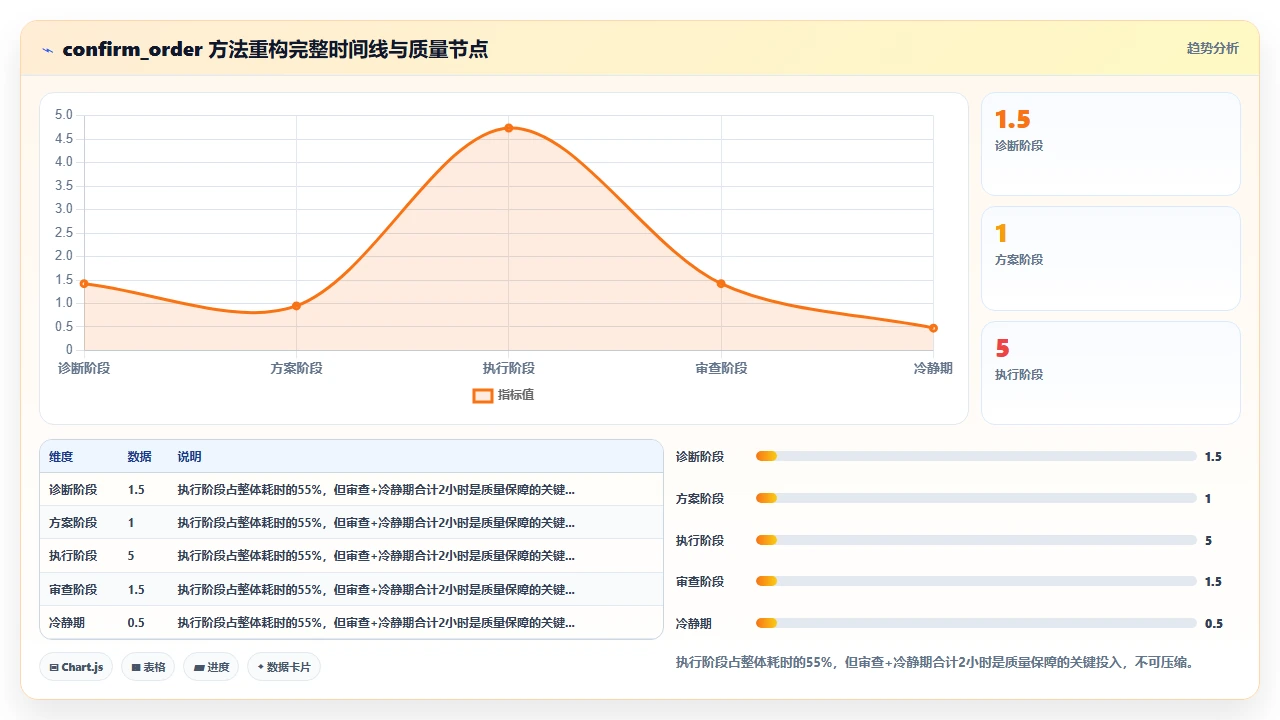Image resolution: width=1280 pixels, height=720 pixels.
Task: Click the 说明 column header
Action: (x=190, y=457)
